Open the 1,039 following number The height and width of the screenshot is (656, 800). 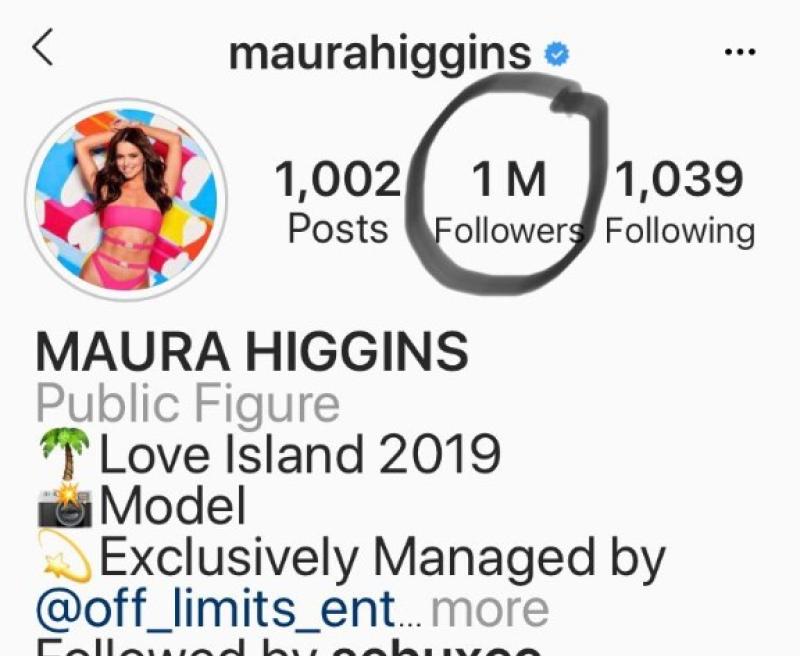coord(679,179)
